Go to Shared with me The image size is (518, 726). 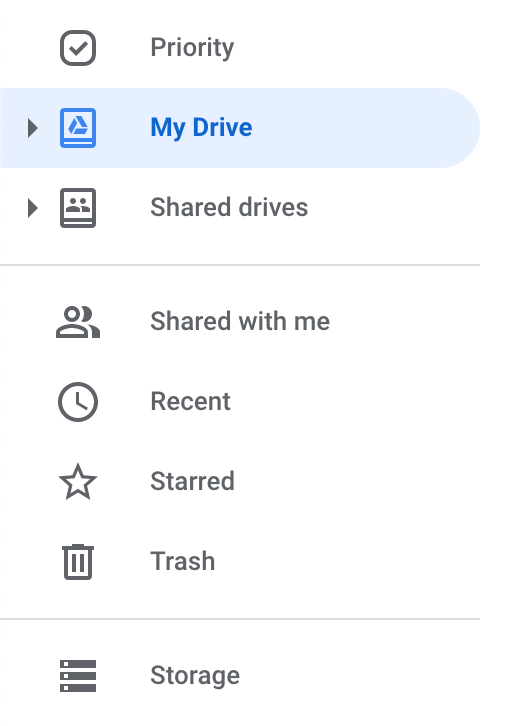coord(240,321)
